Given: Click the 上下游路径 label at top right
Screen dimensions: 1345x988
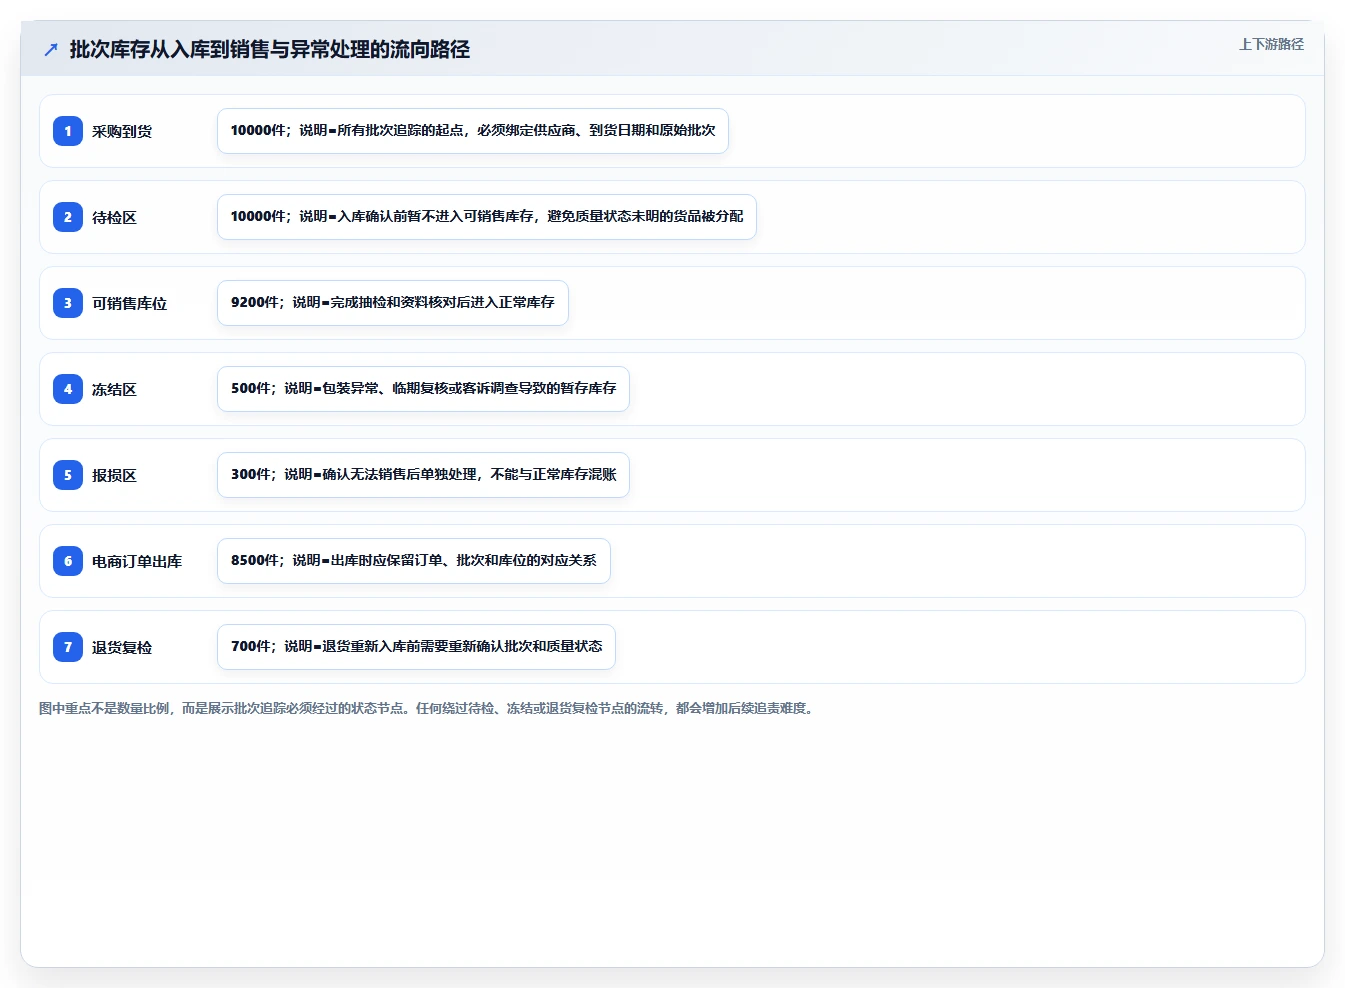Looking at the screenshot, I should coord(1271,44).
